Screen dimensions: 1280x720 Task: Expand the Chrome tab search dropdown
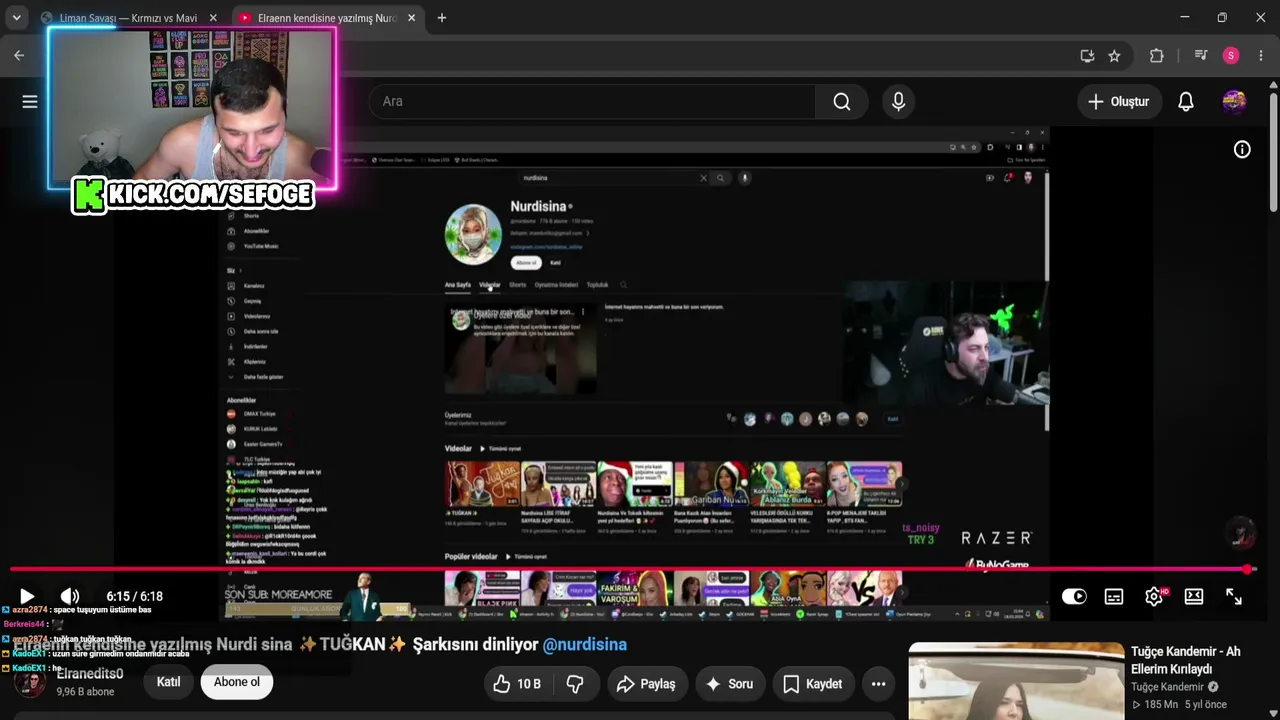pyautogui.click(x=16, y=18)
